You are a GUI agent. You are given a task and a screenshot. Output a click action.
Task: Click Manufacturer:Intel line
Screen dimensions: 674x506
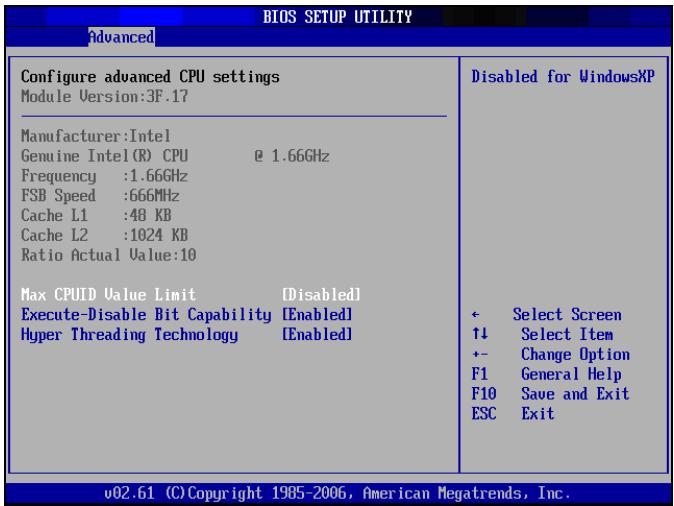[96, 136]
